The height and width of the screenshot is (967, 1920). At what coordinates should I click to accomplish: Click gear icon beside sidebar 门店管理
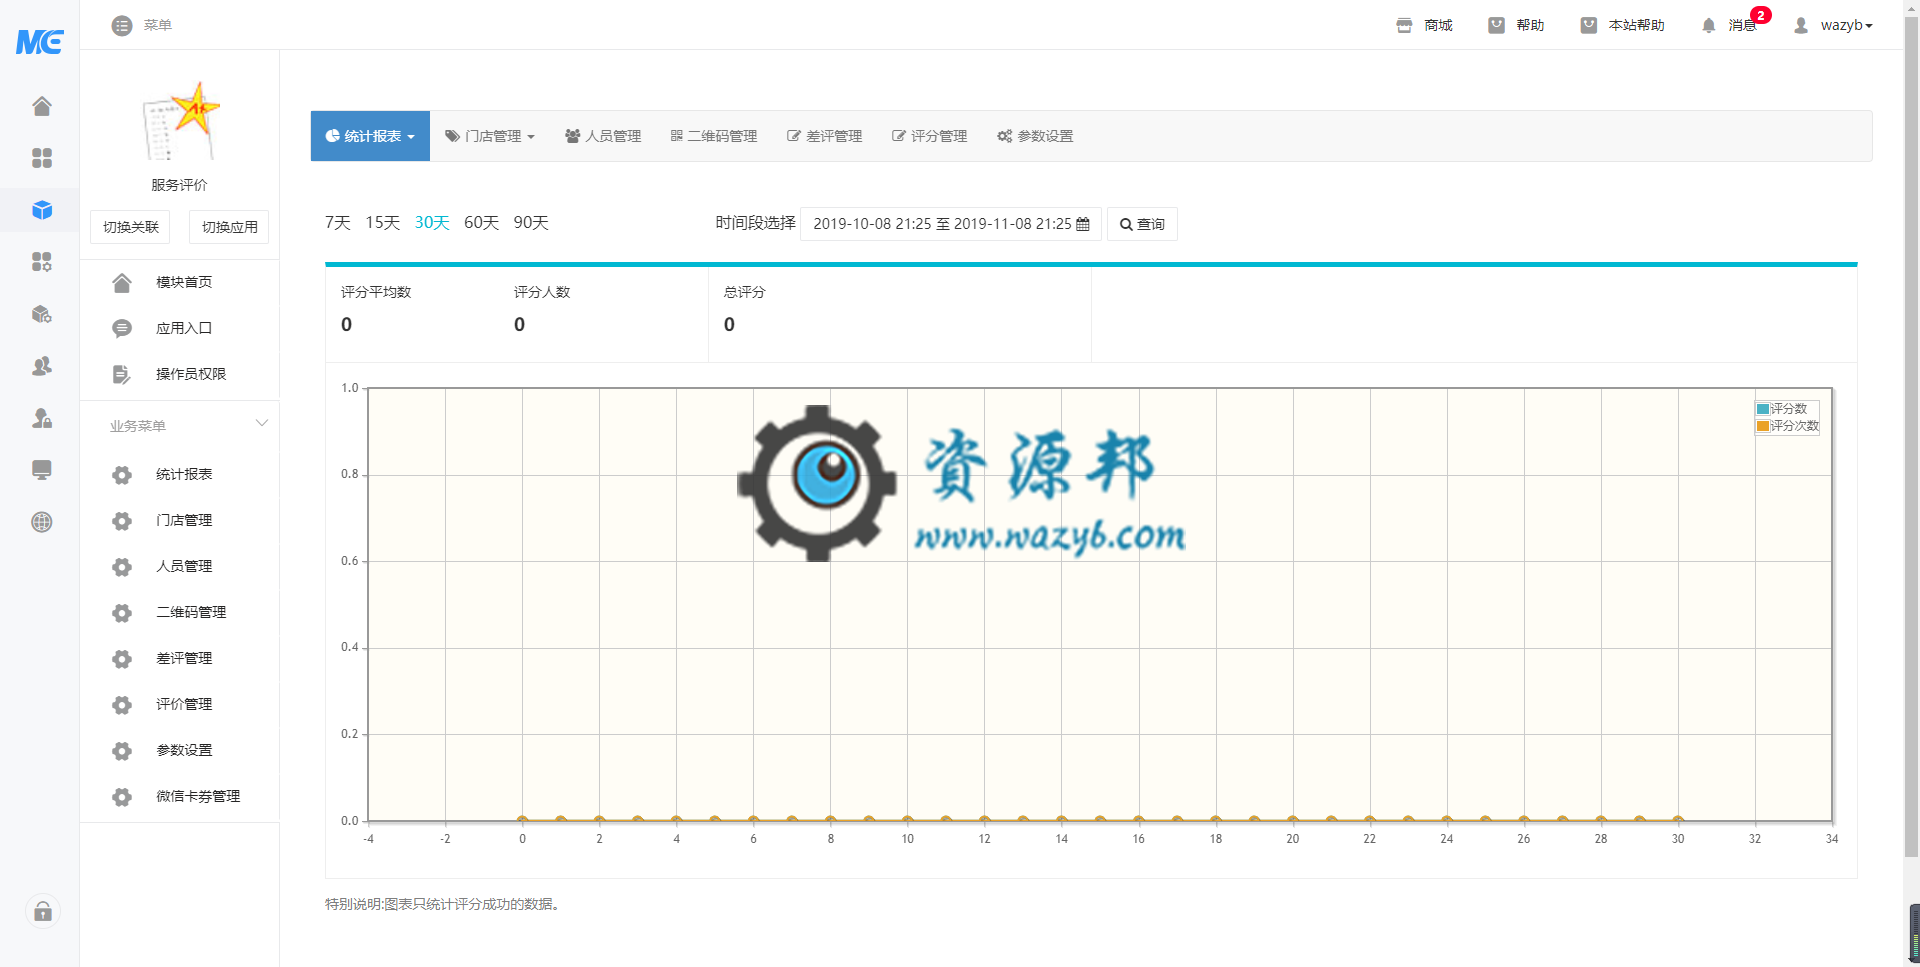coord(122,521)
